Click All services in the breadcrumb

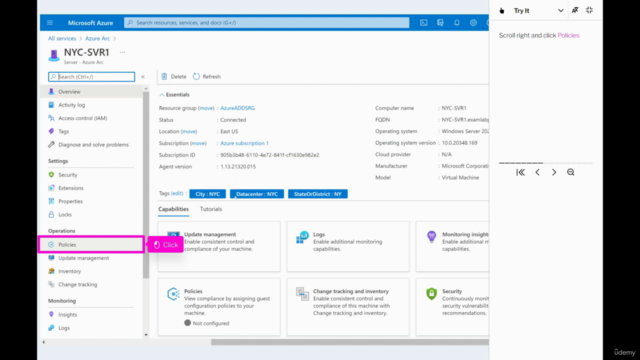pyautogui.click(x=62, y=38)
